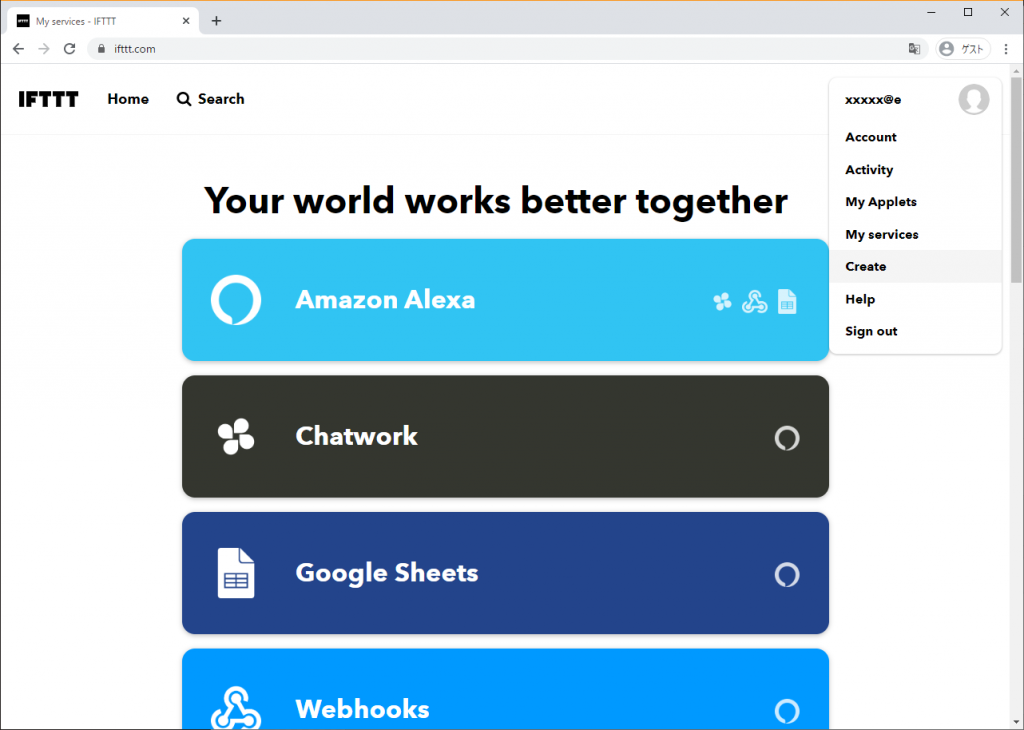Click the user avatar icon
1024x730 pixels.
click(973, 99)
